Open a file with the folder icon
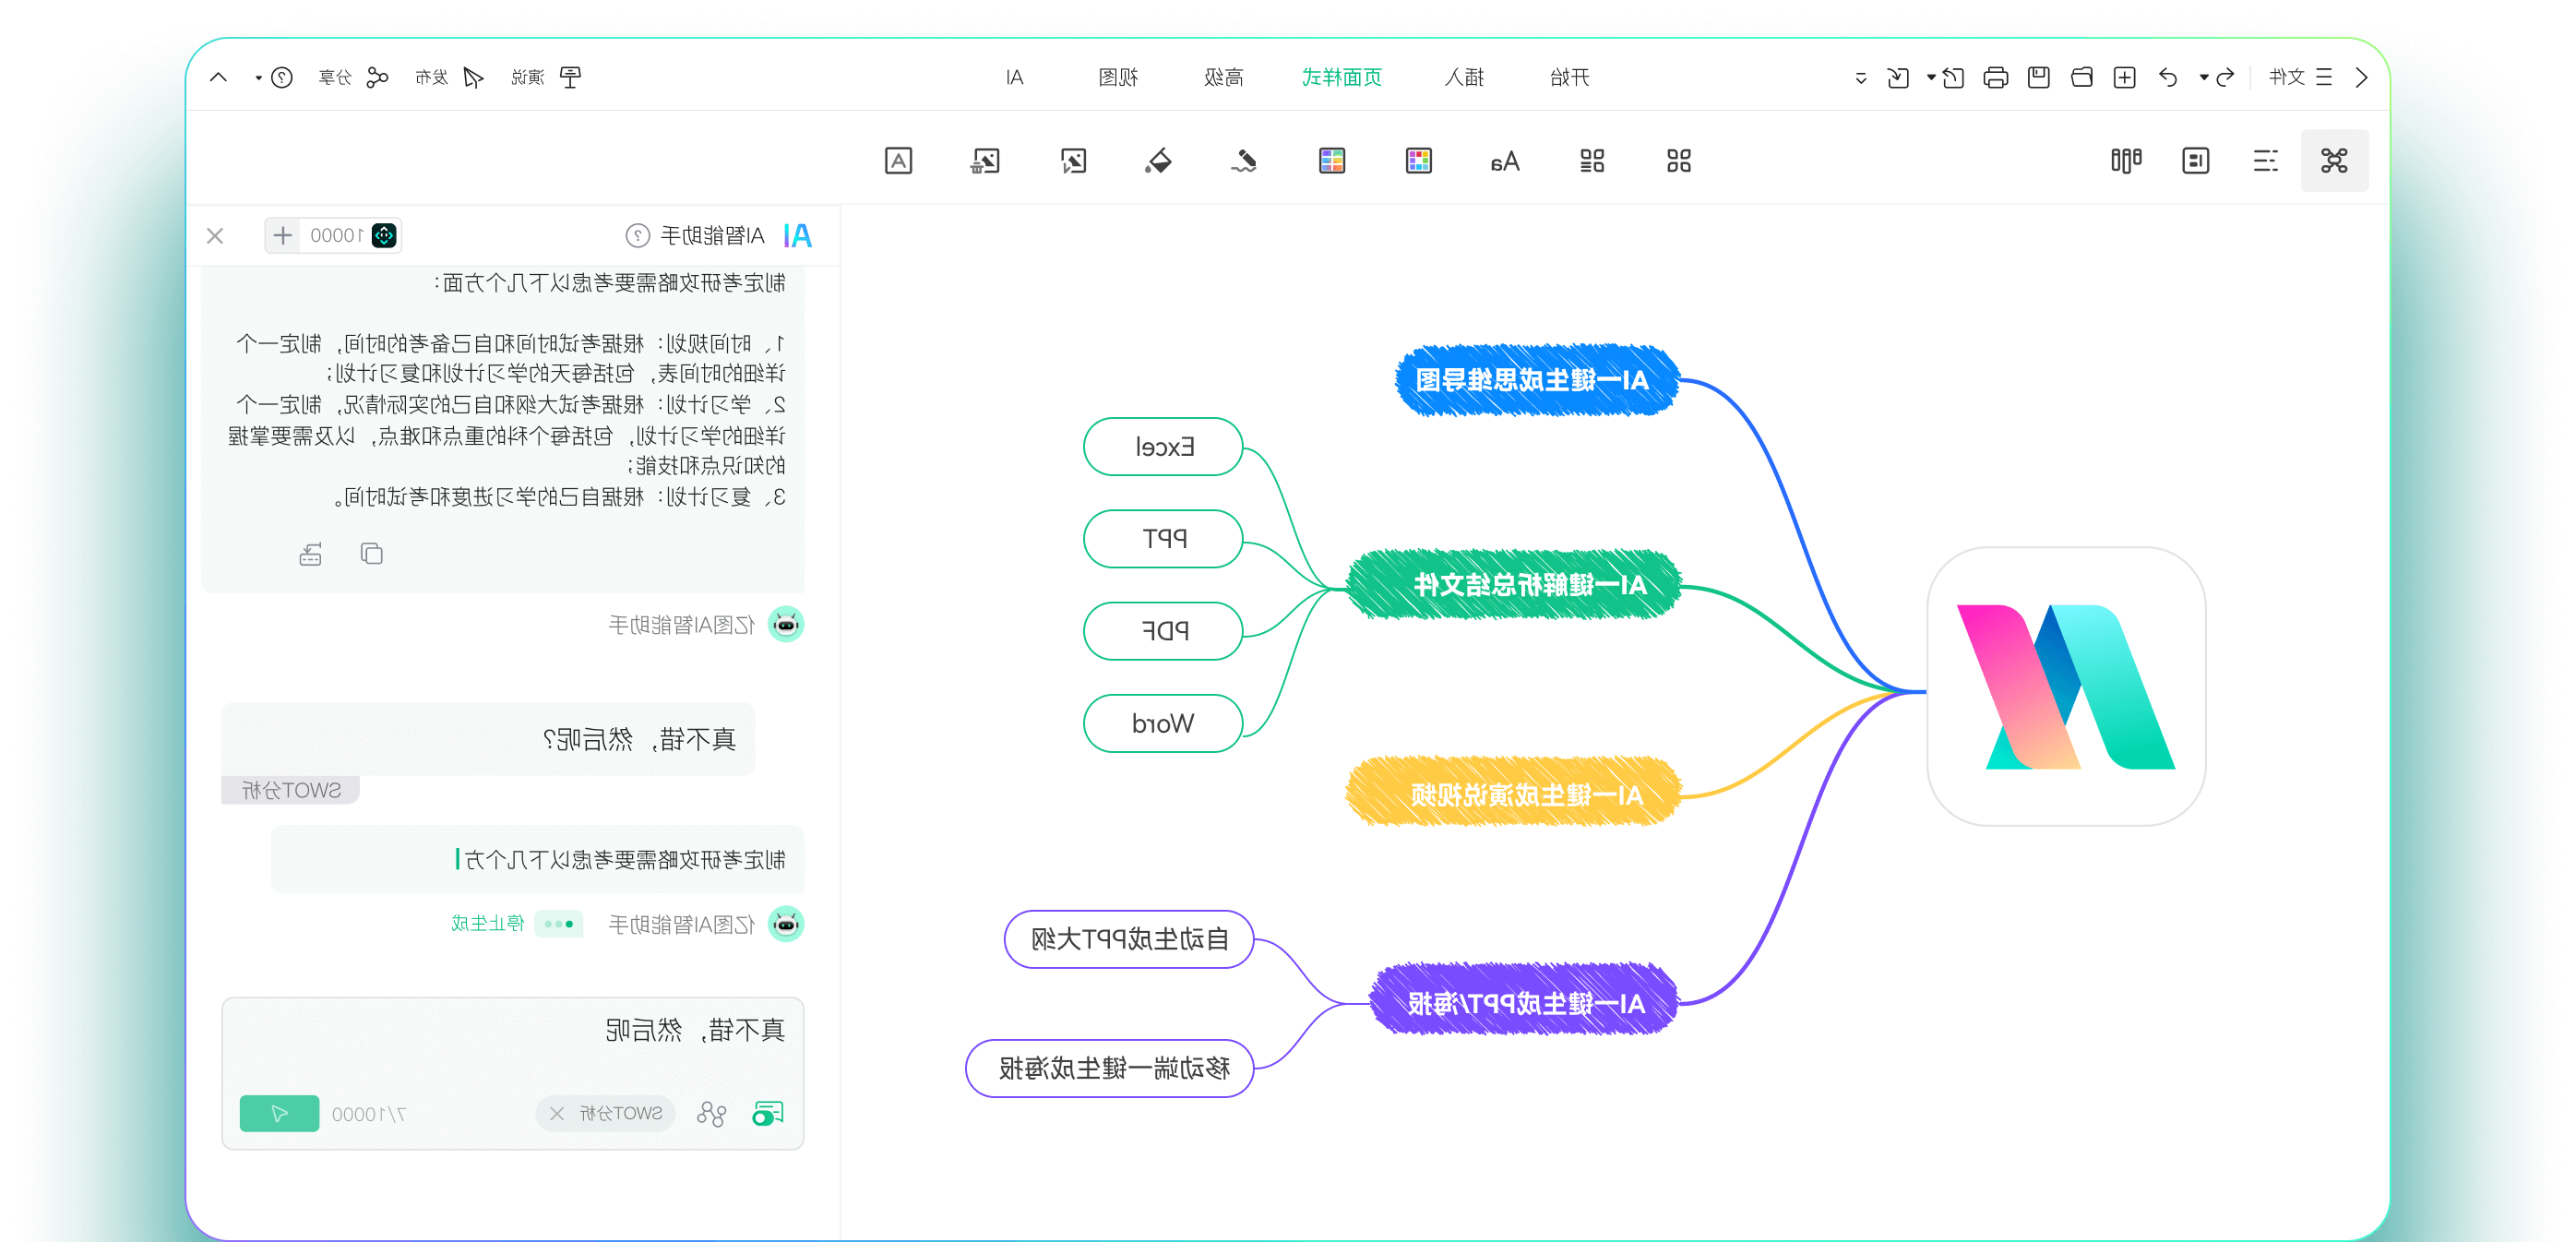Screen dimensions: 2576x1242 coord(2082,77)
